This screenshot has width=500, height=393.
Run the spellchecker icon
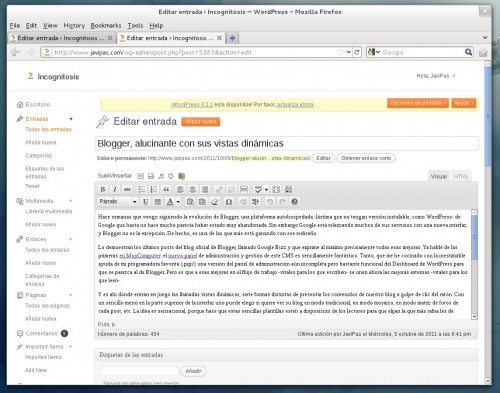click(x=258, y=189)
